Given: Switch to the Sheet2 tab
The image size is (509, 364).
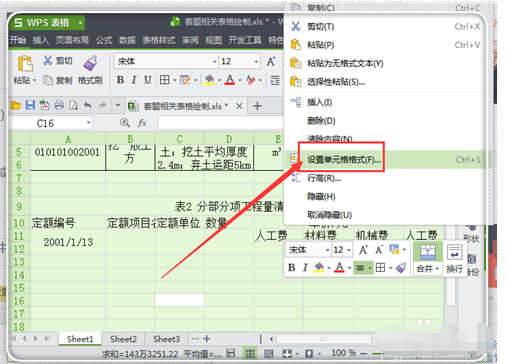Looking at the screenshot, I should [123, 339].
